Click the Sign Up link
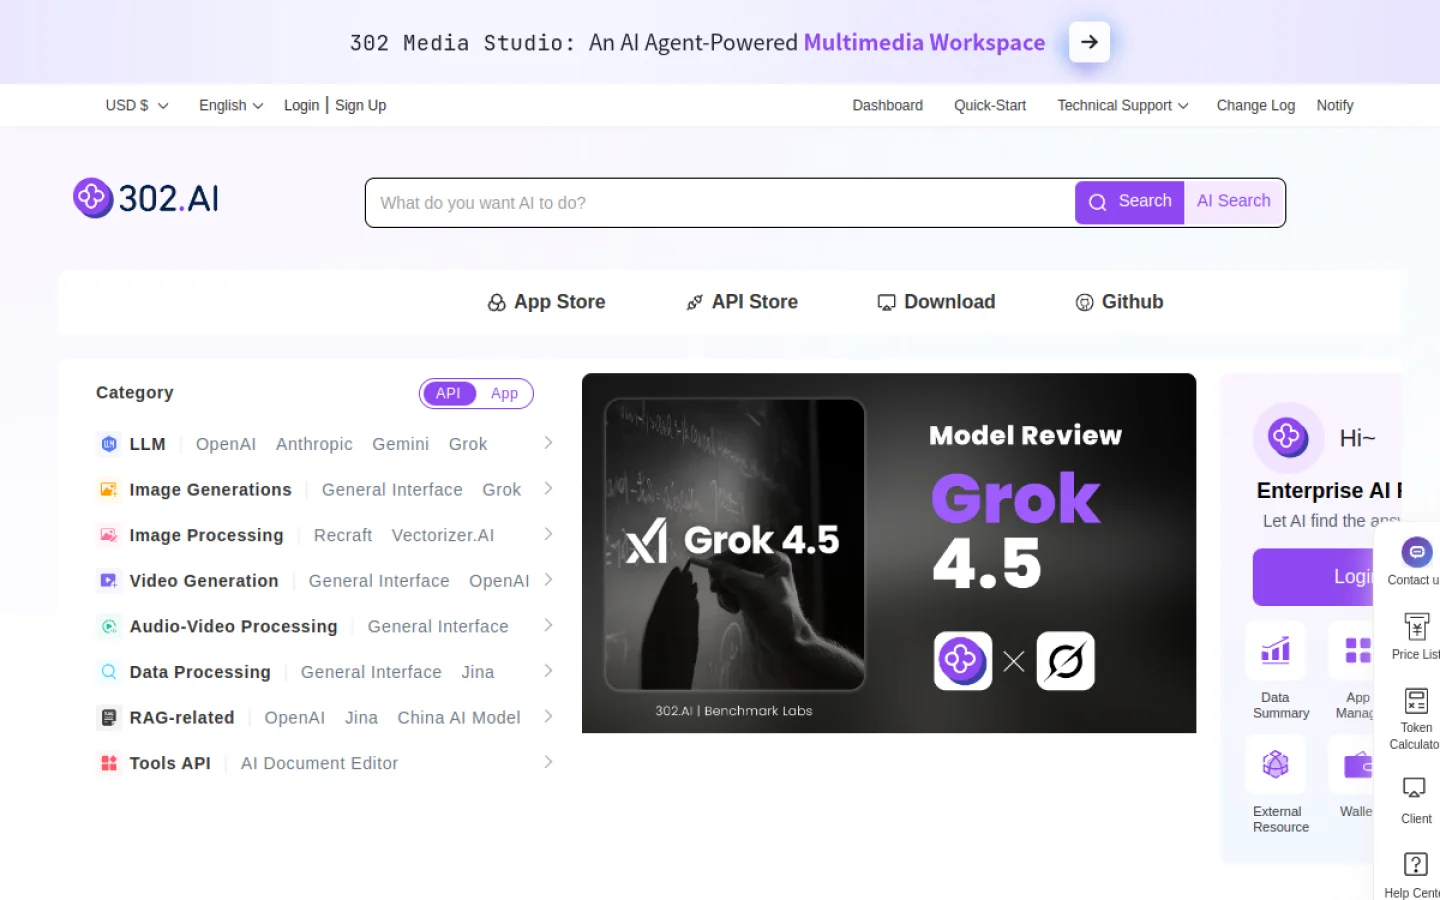This screenshot has height=900, width=1440. (x=360, y=105)
